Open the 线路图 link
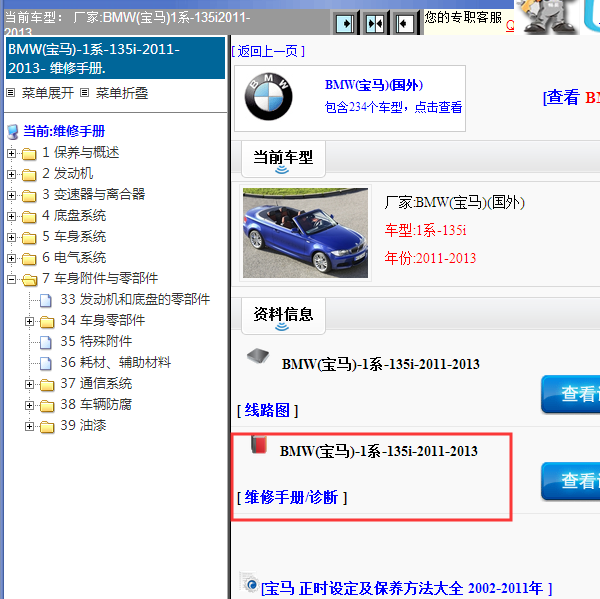The image size is (600, 599). click(x=267, y=411)
